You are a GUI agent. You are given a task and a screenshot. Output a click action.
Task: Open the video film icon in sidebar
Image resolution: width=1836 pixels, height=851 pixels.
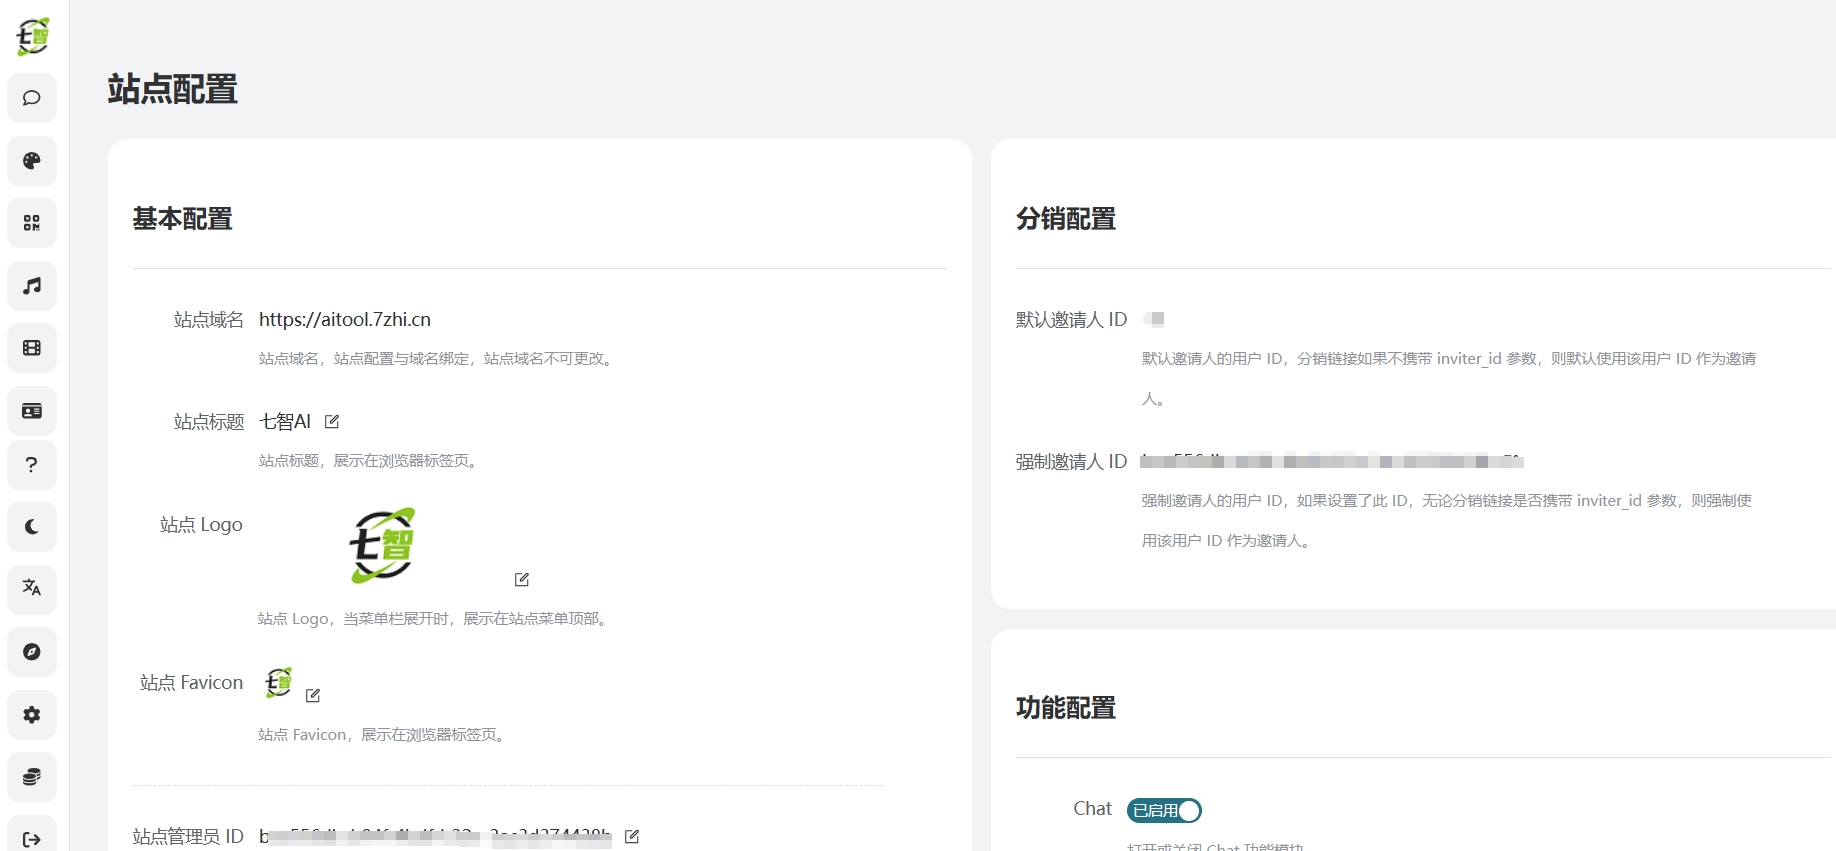[32, 348]
